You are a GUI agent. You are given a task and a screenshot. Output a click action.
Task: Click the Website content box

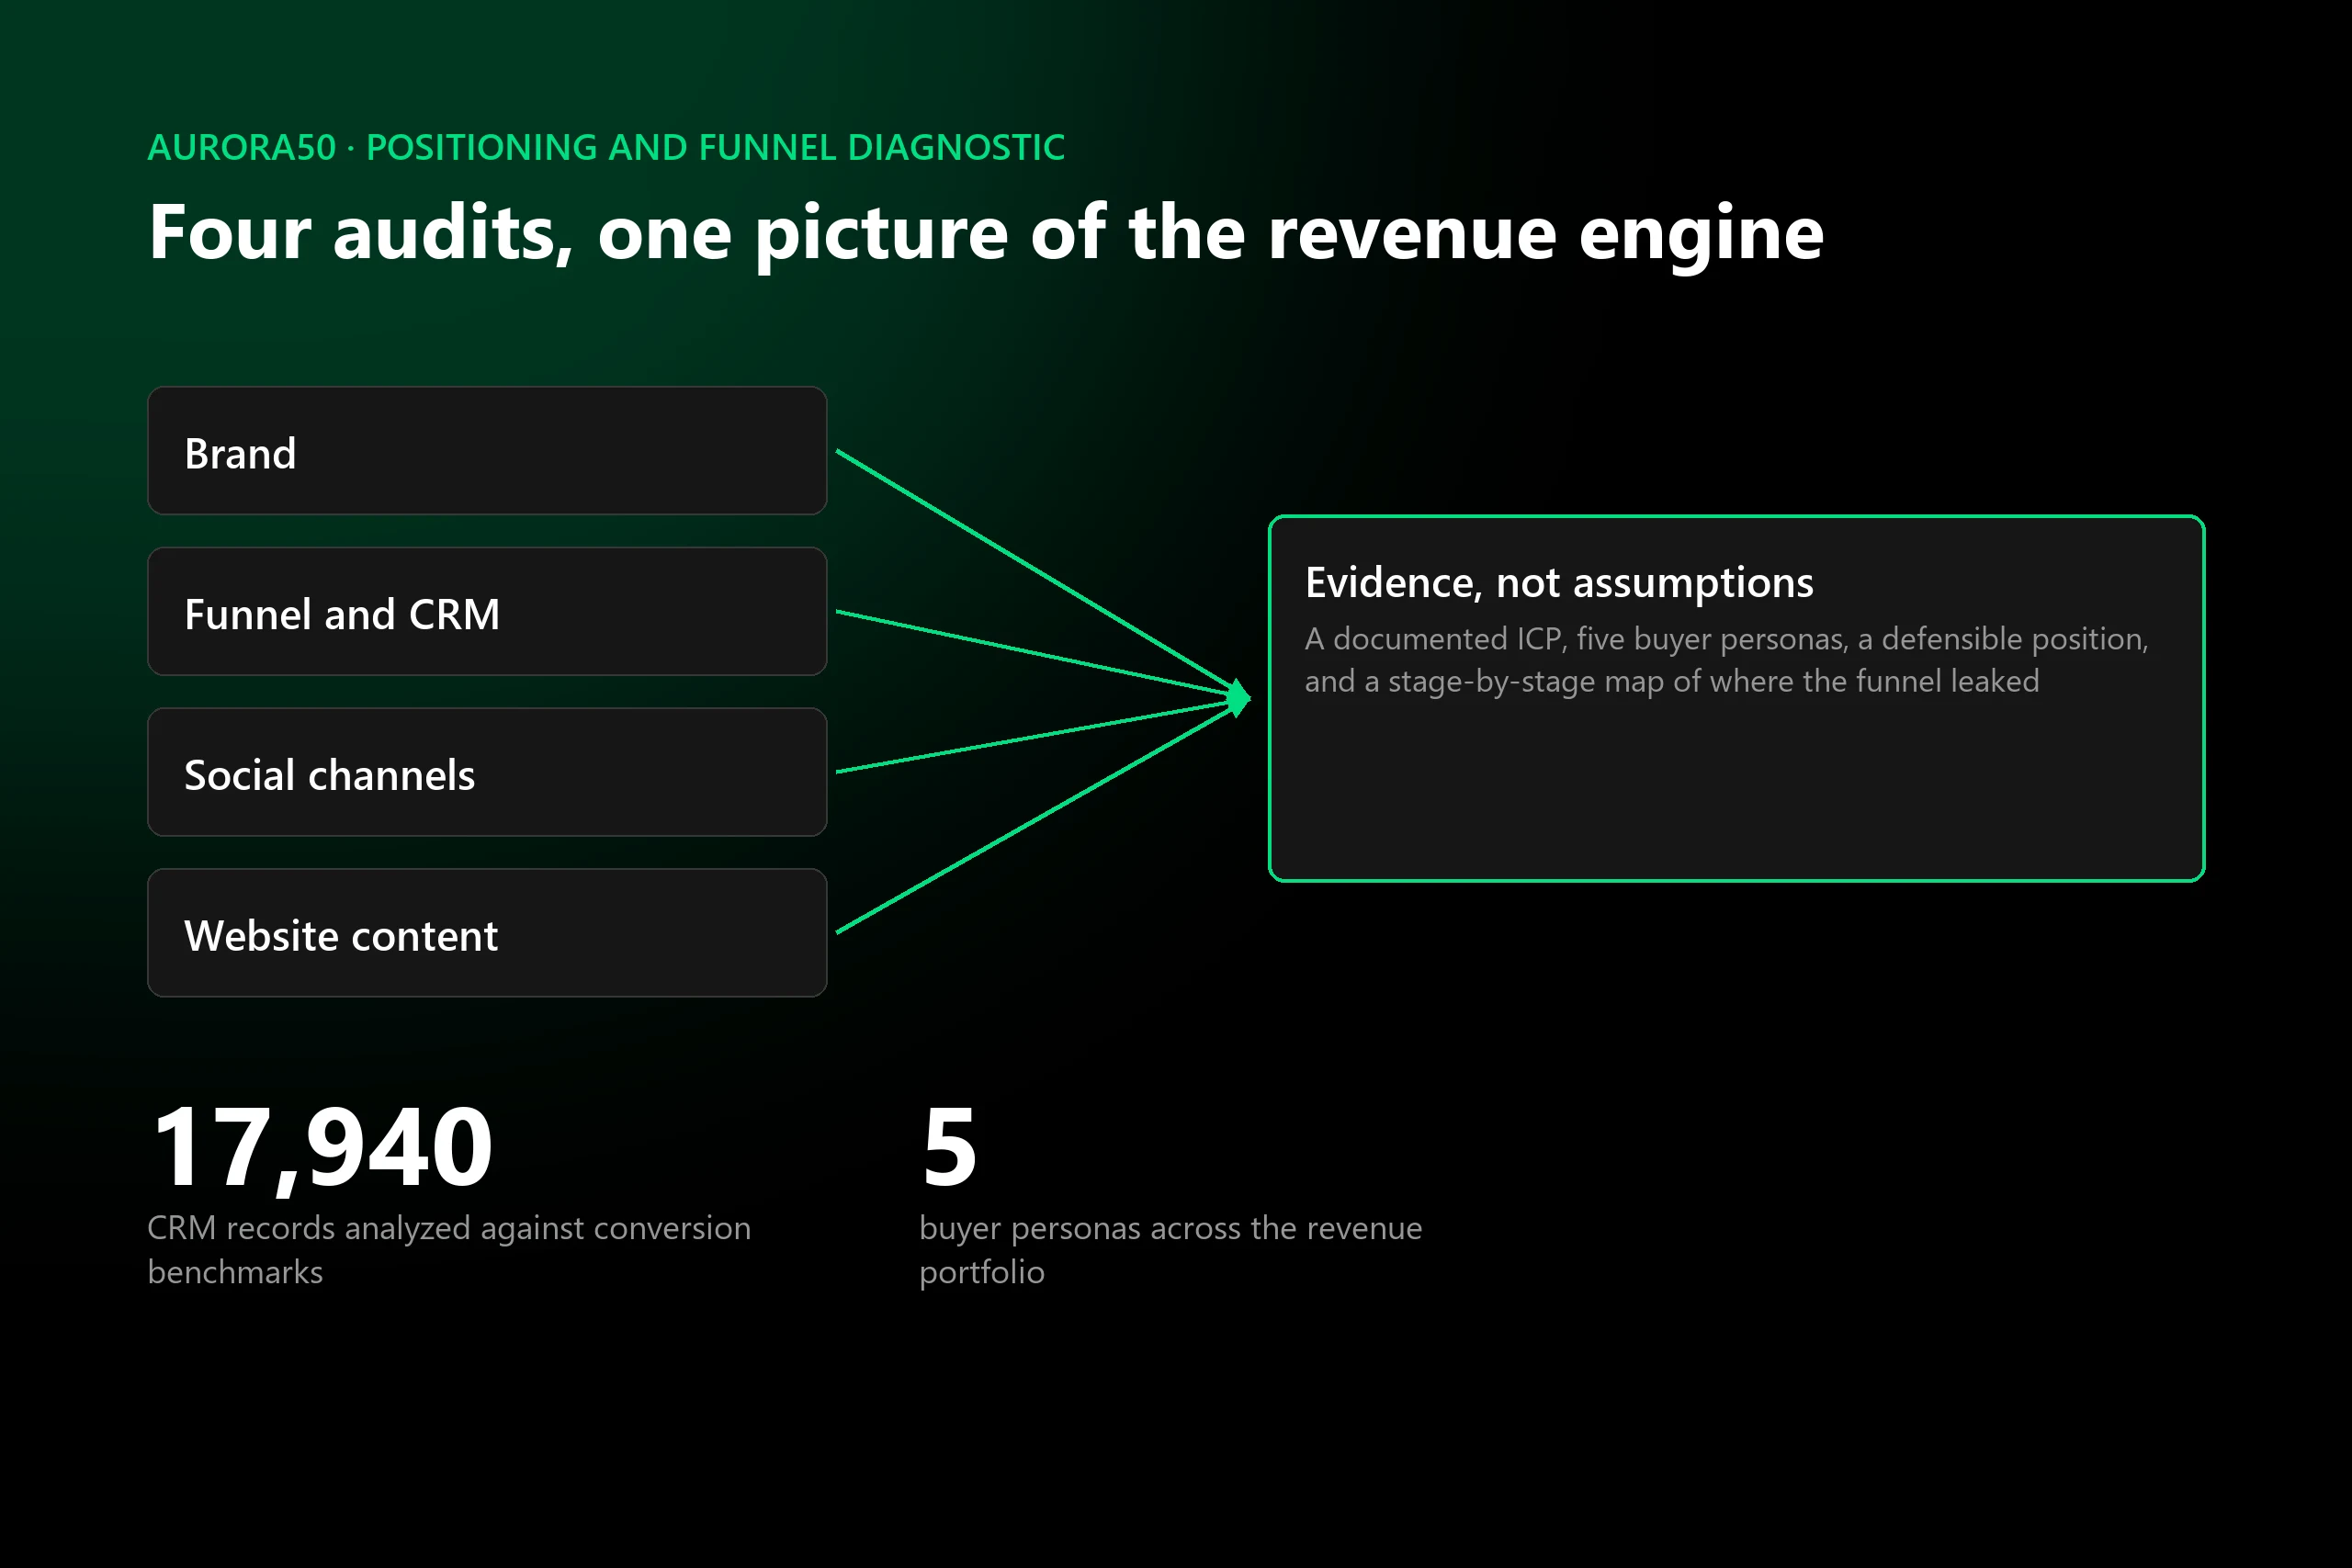tap(487, 933)
